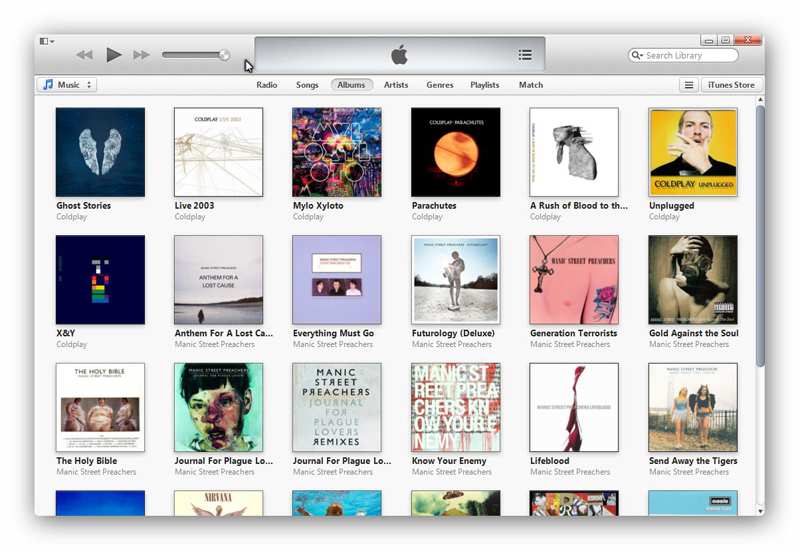Open Generation Terrorists album cover
This screenshot has height=551, width=800.
(574, 280)
